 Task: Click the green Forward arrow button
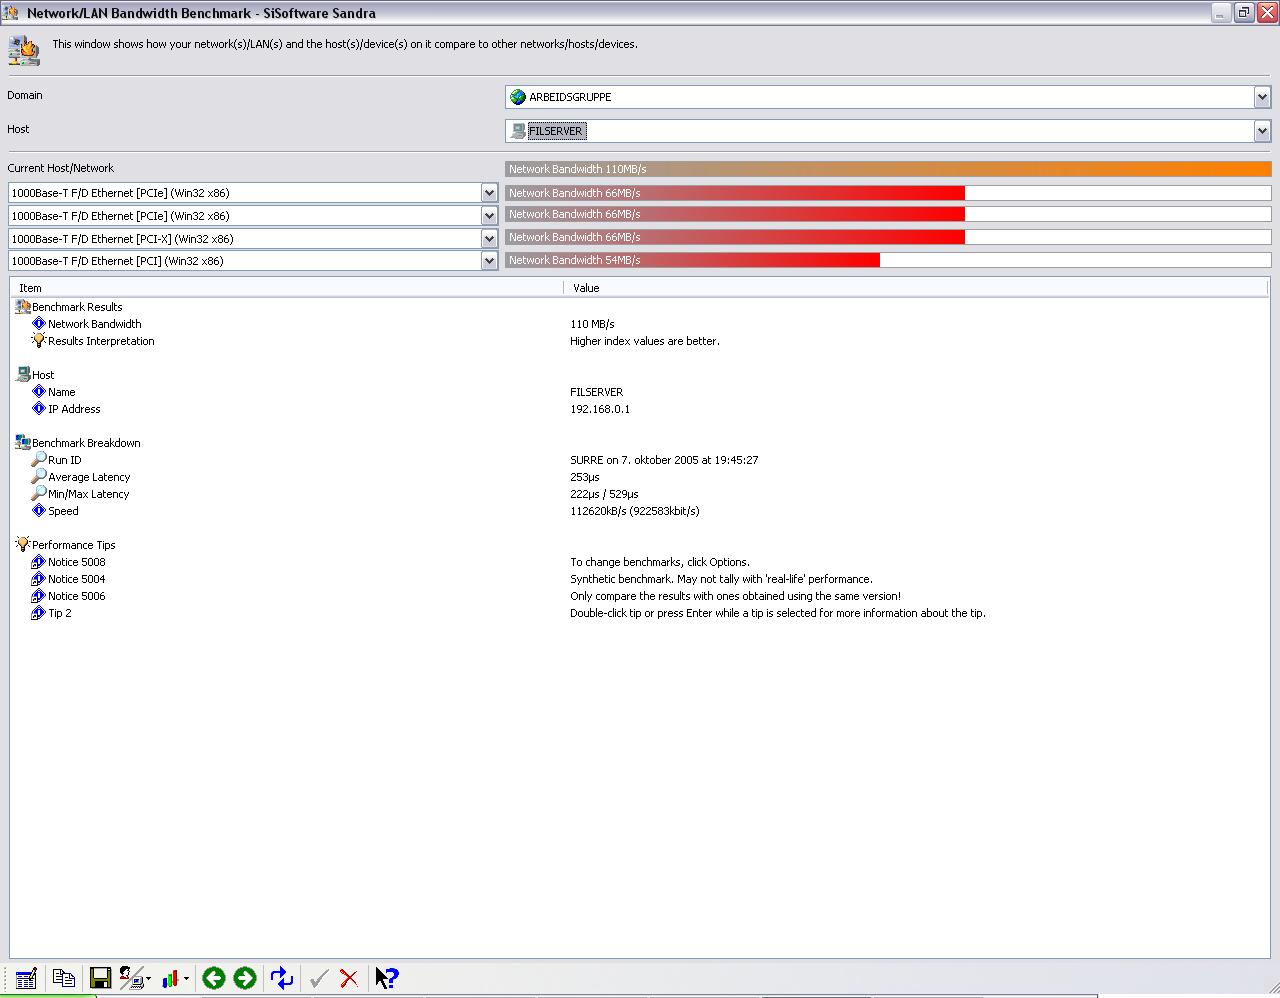[x=245, y=978]
